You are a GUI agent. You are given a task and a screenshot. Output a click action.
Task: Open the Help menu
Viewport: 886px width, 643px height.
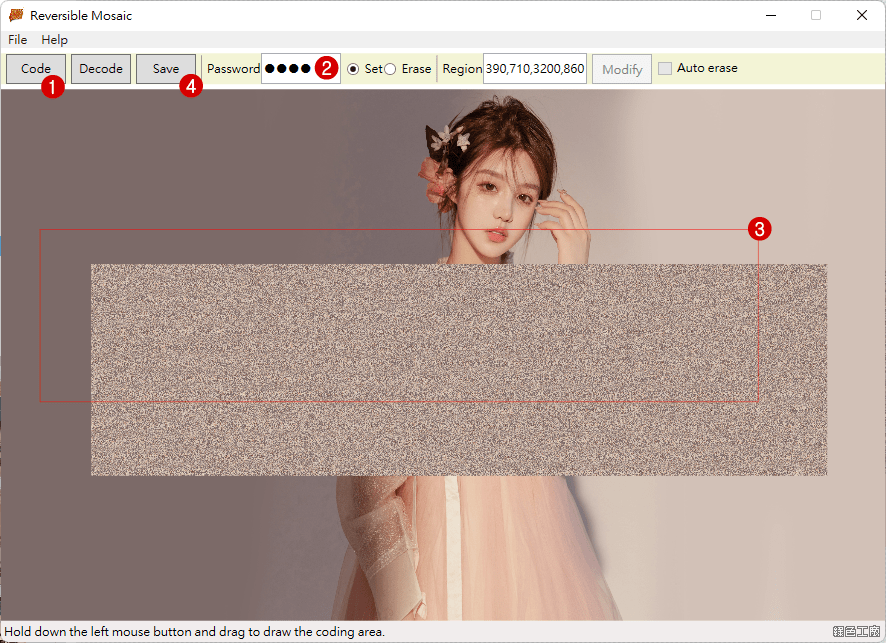[x=55, y=40]
